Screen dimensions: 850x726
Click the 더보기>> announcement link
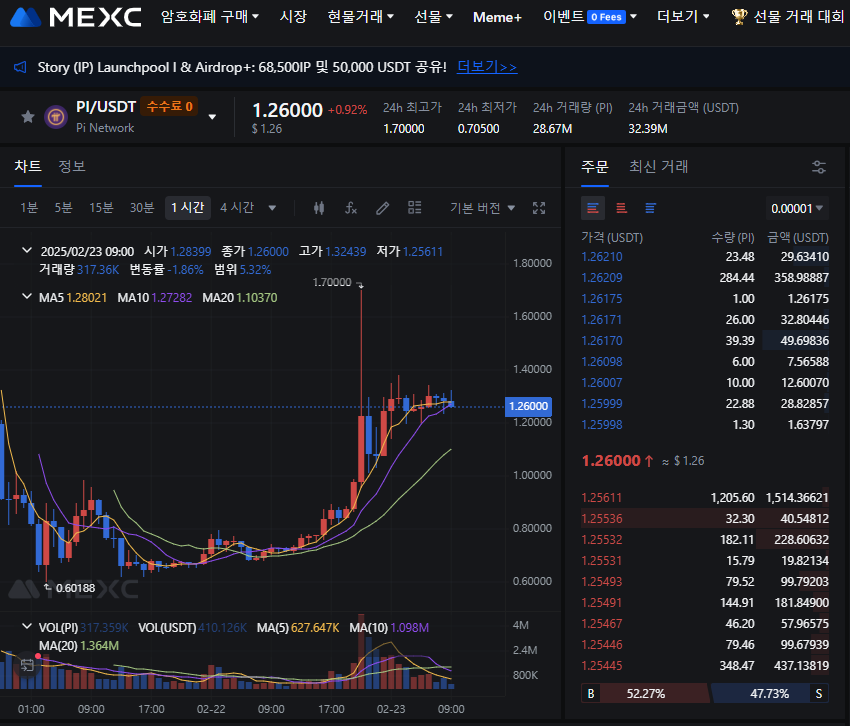(487, 67)
